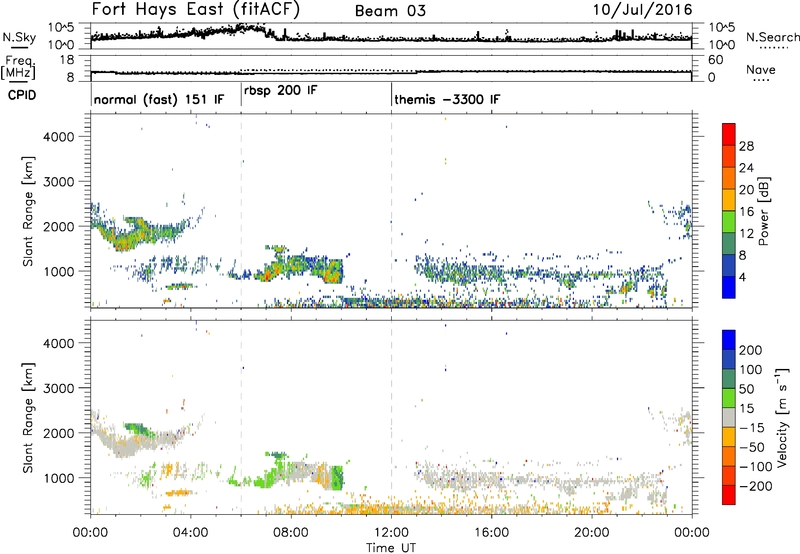This screenshot has width=800, height=554.
Task: Click '3000' tick on velocity panel axis
Action: point(59,388)
